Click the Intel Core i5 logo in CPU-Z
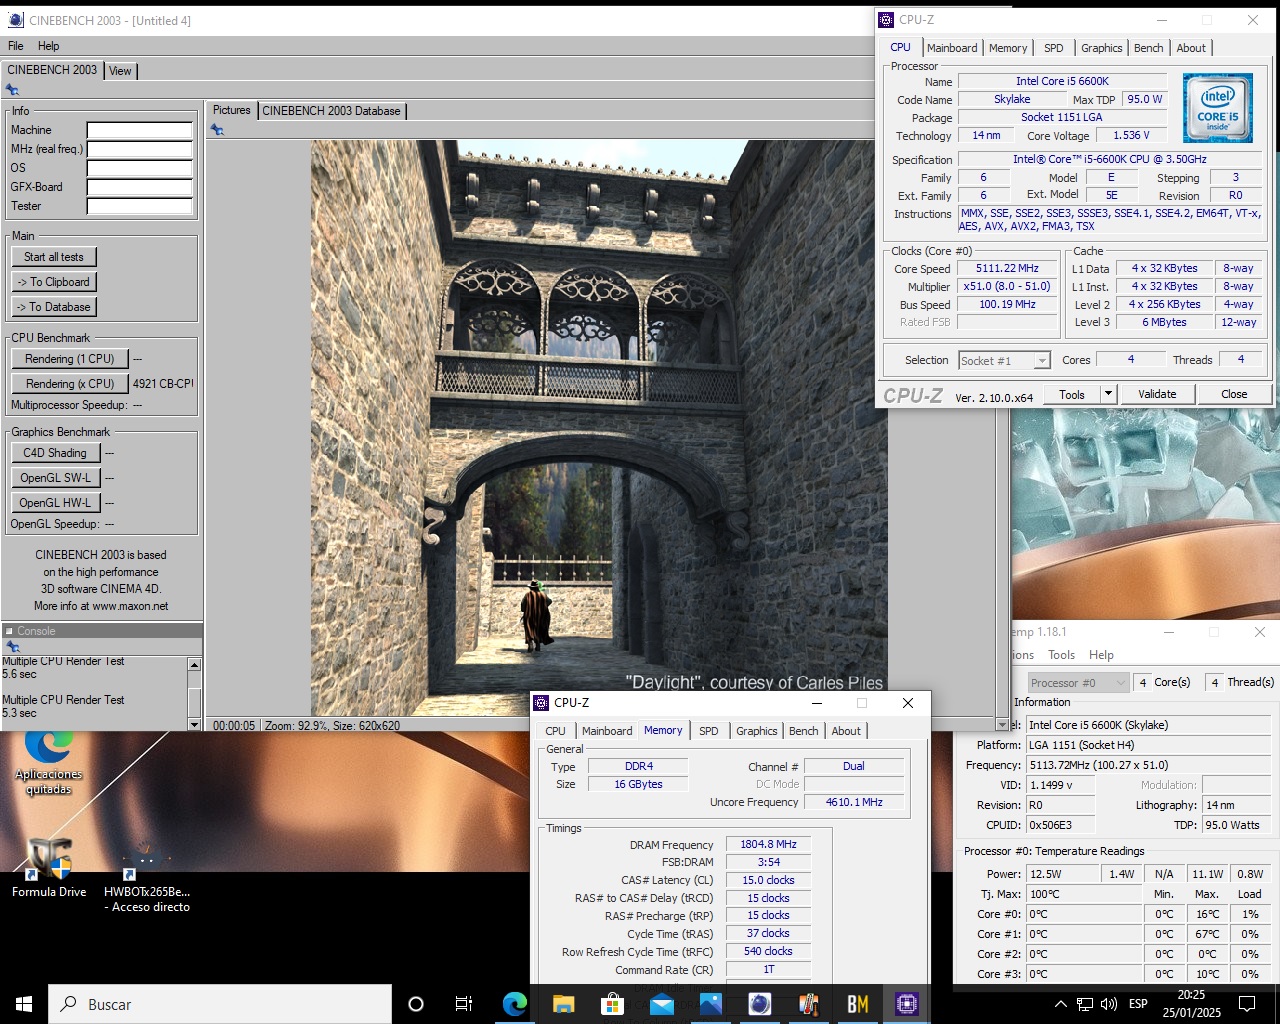Screen dimensions: 1280x1024 pyautogui.click(x=1217, y=108)
